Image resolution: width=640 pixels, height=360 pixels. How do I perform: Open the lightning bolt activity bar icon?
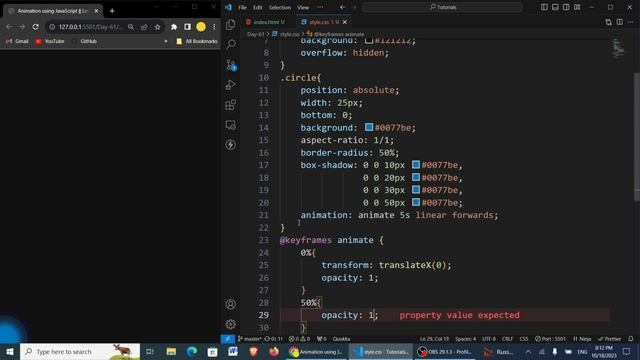tap(231, 144)
